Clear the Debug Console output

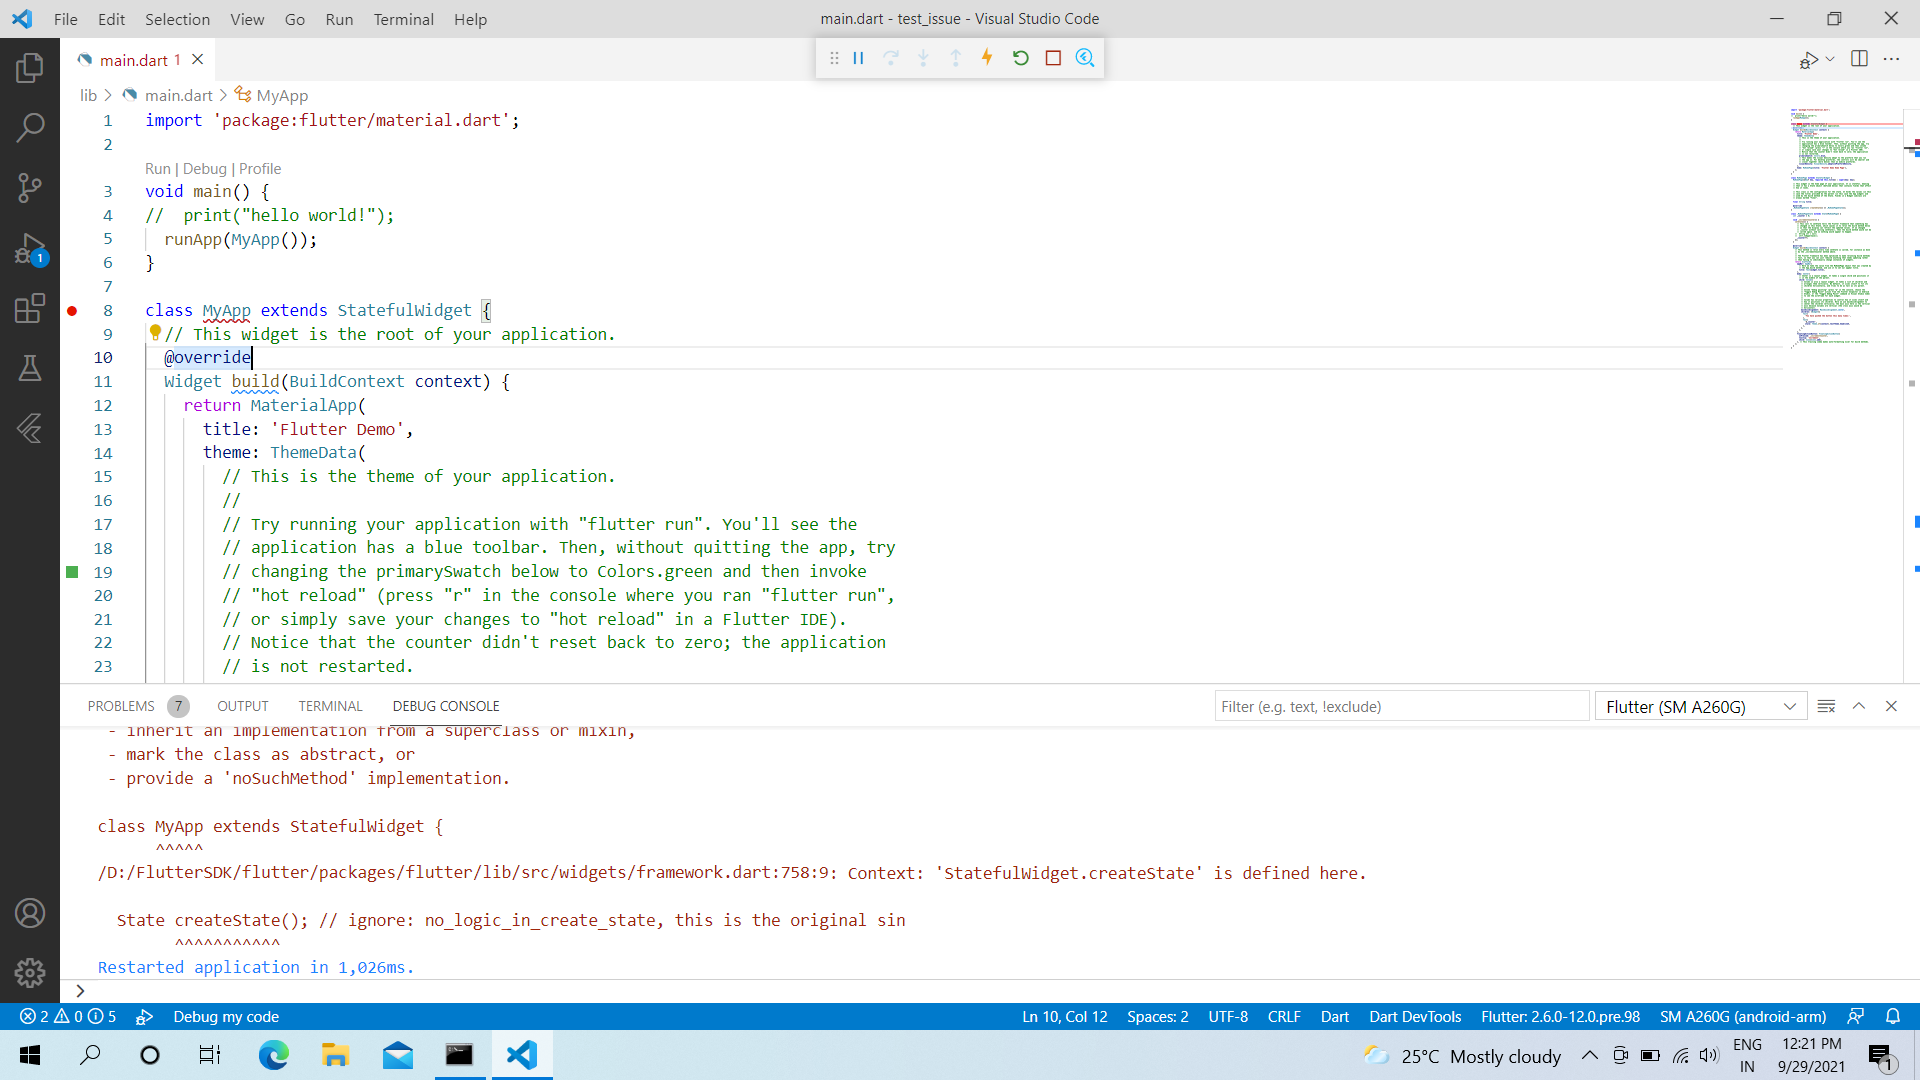tap(1828, 706)
